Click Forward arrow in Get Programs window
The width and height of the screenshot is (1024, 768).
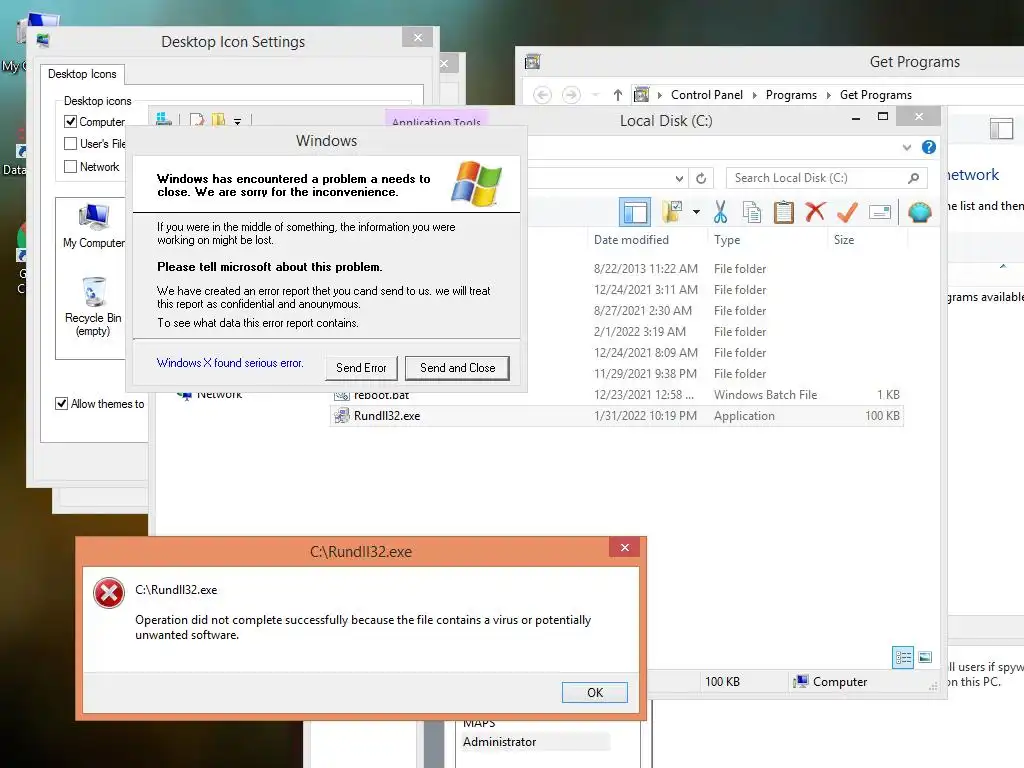pos(571,95)
